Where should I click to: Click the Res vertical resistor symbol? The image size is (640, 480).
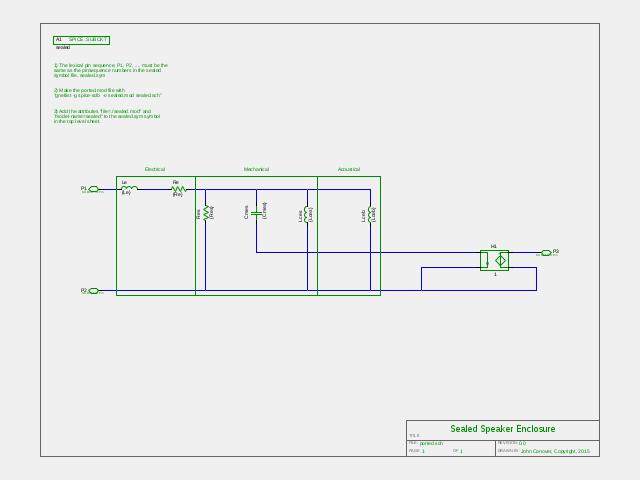pos(206,213)
